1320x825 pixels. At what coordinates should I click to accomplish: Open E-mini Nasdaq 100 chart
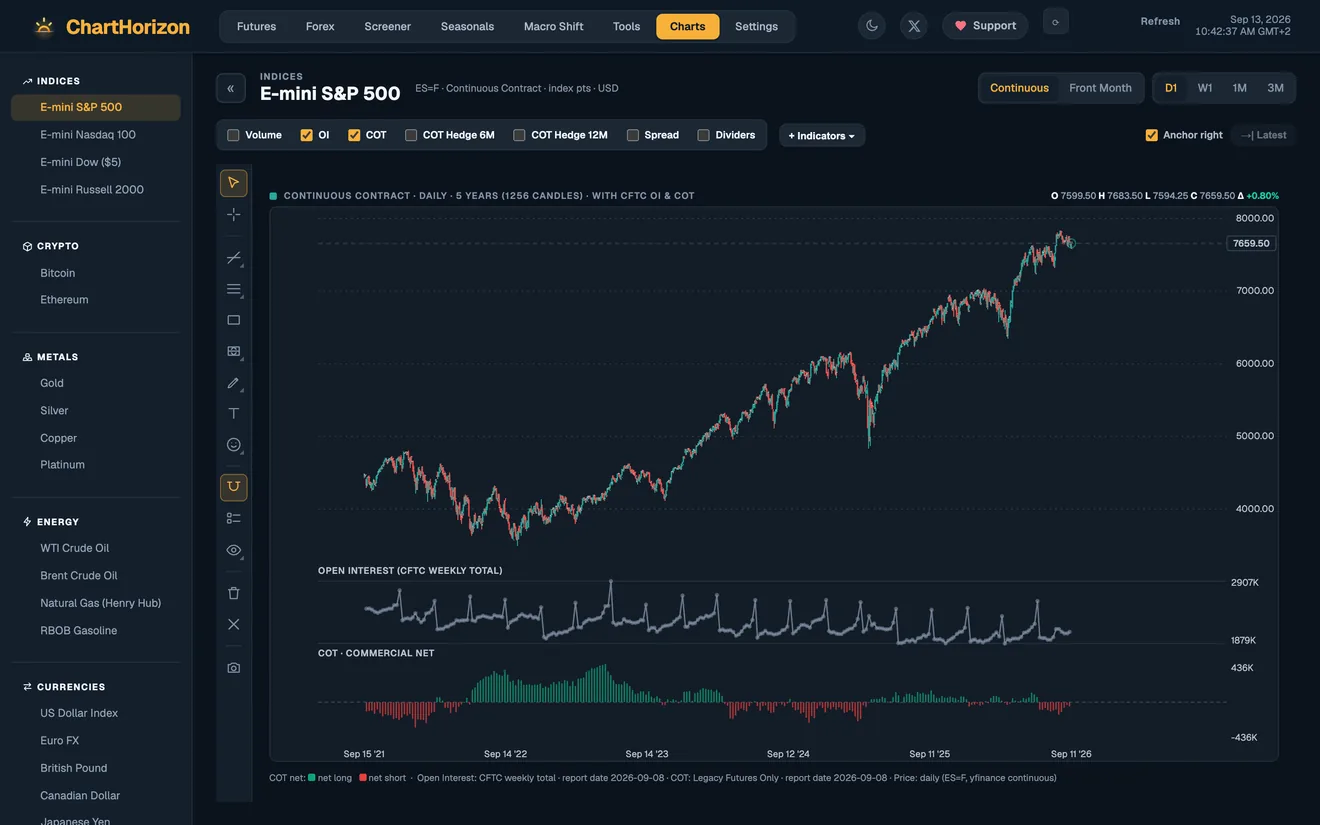96,134
